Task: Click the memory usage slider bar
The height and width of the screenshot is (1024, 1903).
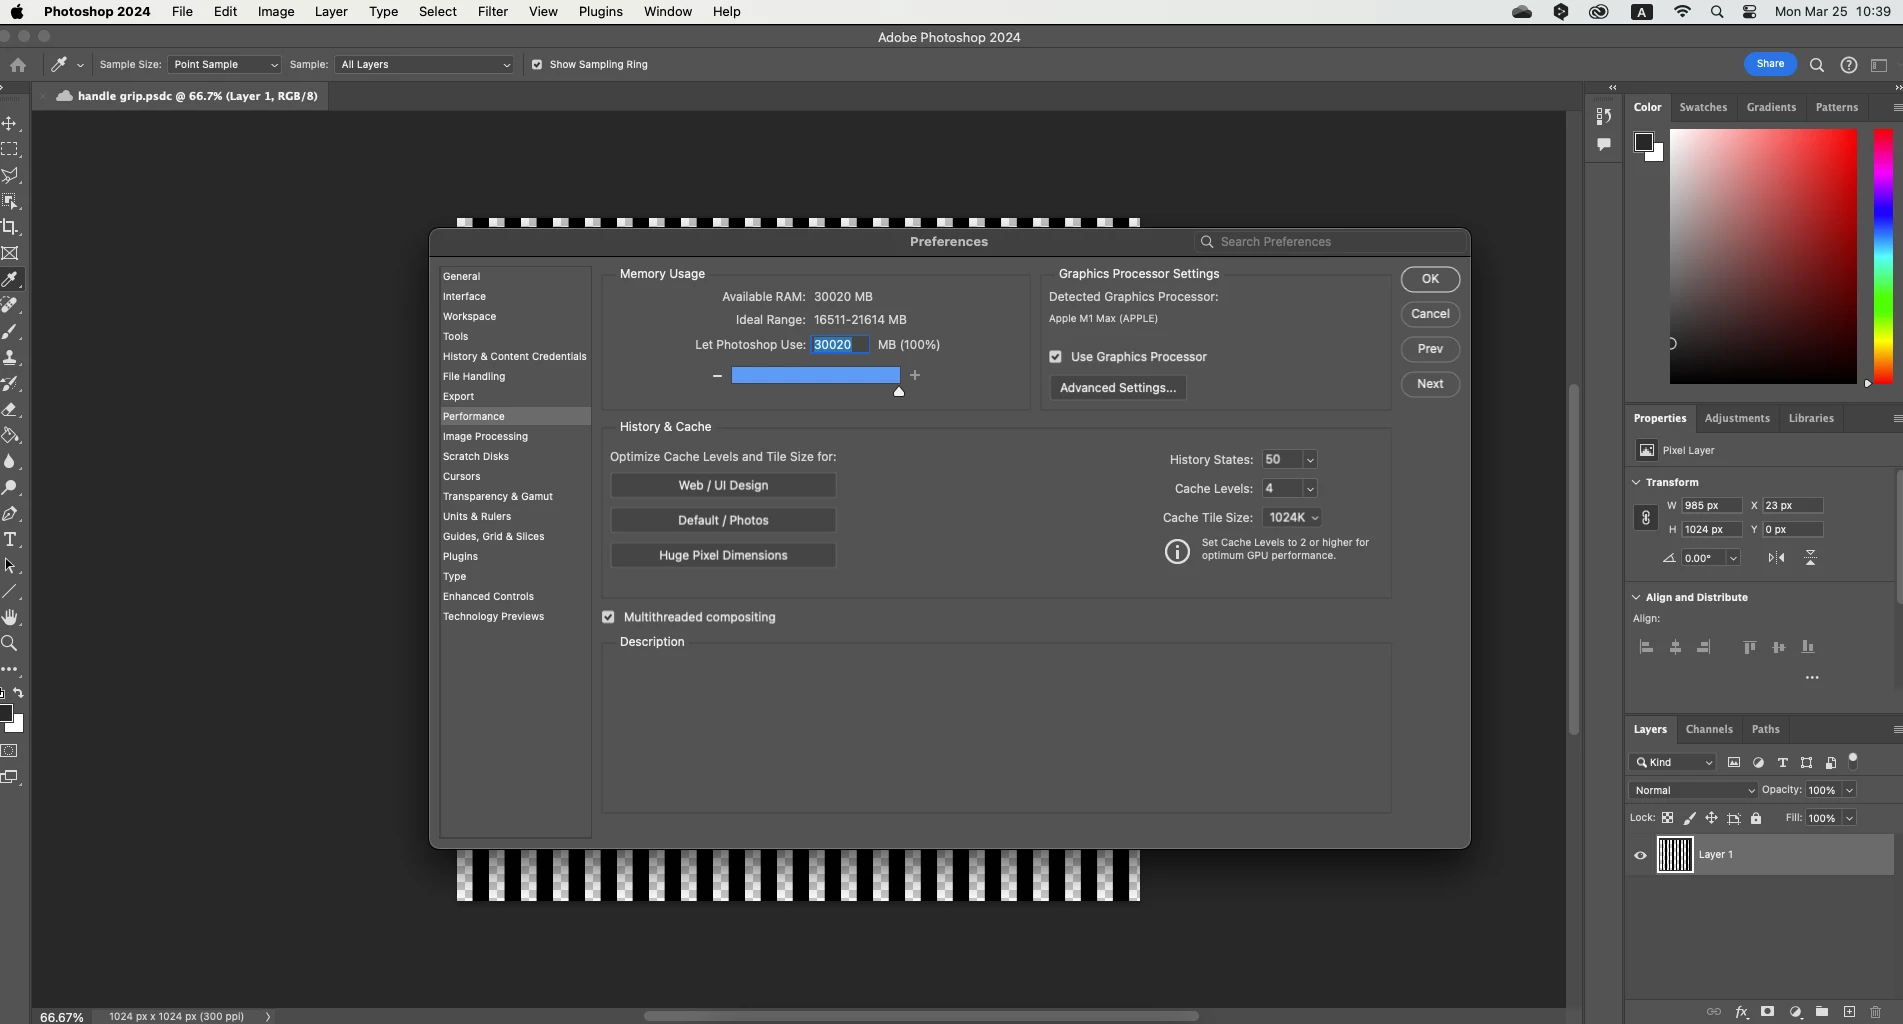Action: click(x=815, y=375)
